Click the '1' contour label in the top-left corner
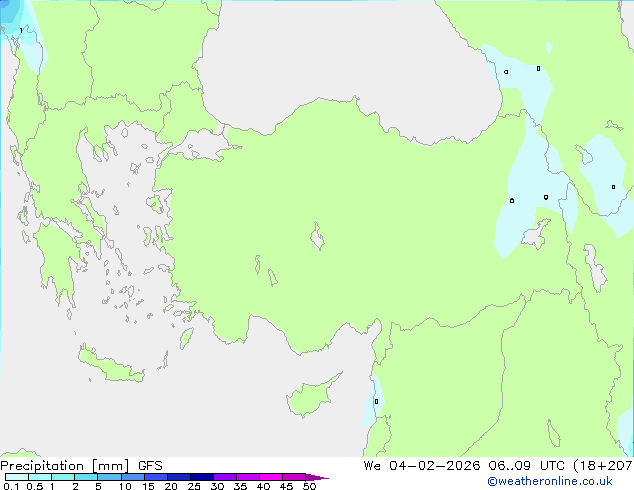This screenshot has height=490, width=634. [x=21, y=31]
